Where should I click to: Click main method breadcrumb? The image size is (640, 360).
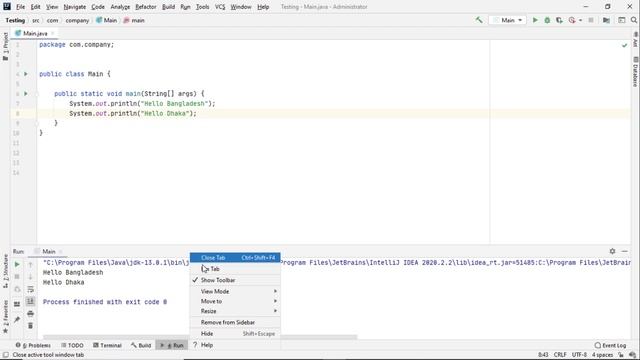pyautogui.click(x=134, y=20)
